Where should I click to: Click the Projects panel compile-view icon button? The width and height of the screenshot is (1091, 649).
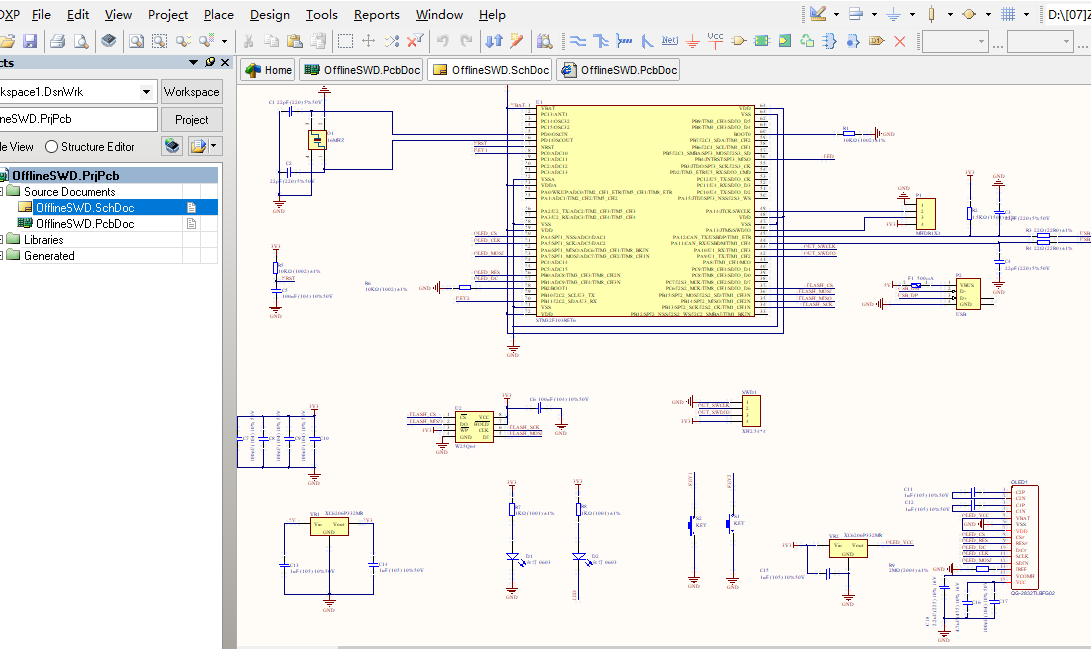click(172, 146)
